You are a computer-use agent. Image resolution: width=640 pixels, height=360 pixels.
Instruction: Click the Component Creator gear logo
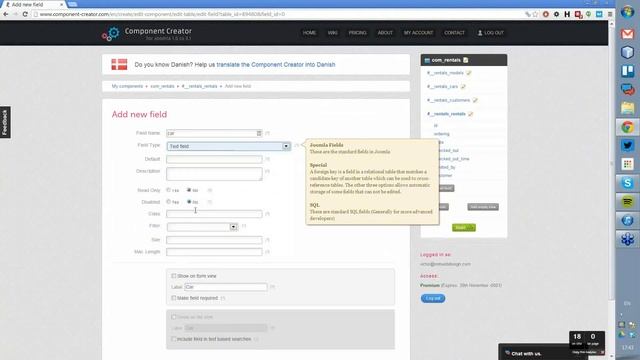(x=110, y=34)
